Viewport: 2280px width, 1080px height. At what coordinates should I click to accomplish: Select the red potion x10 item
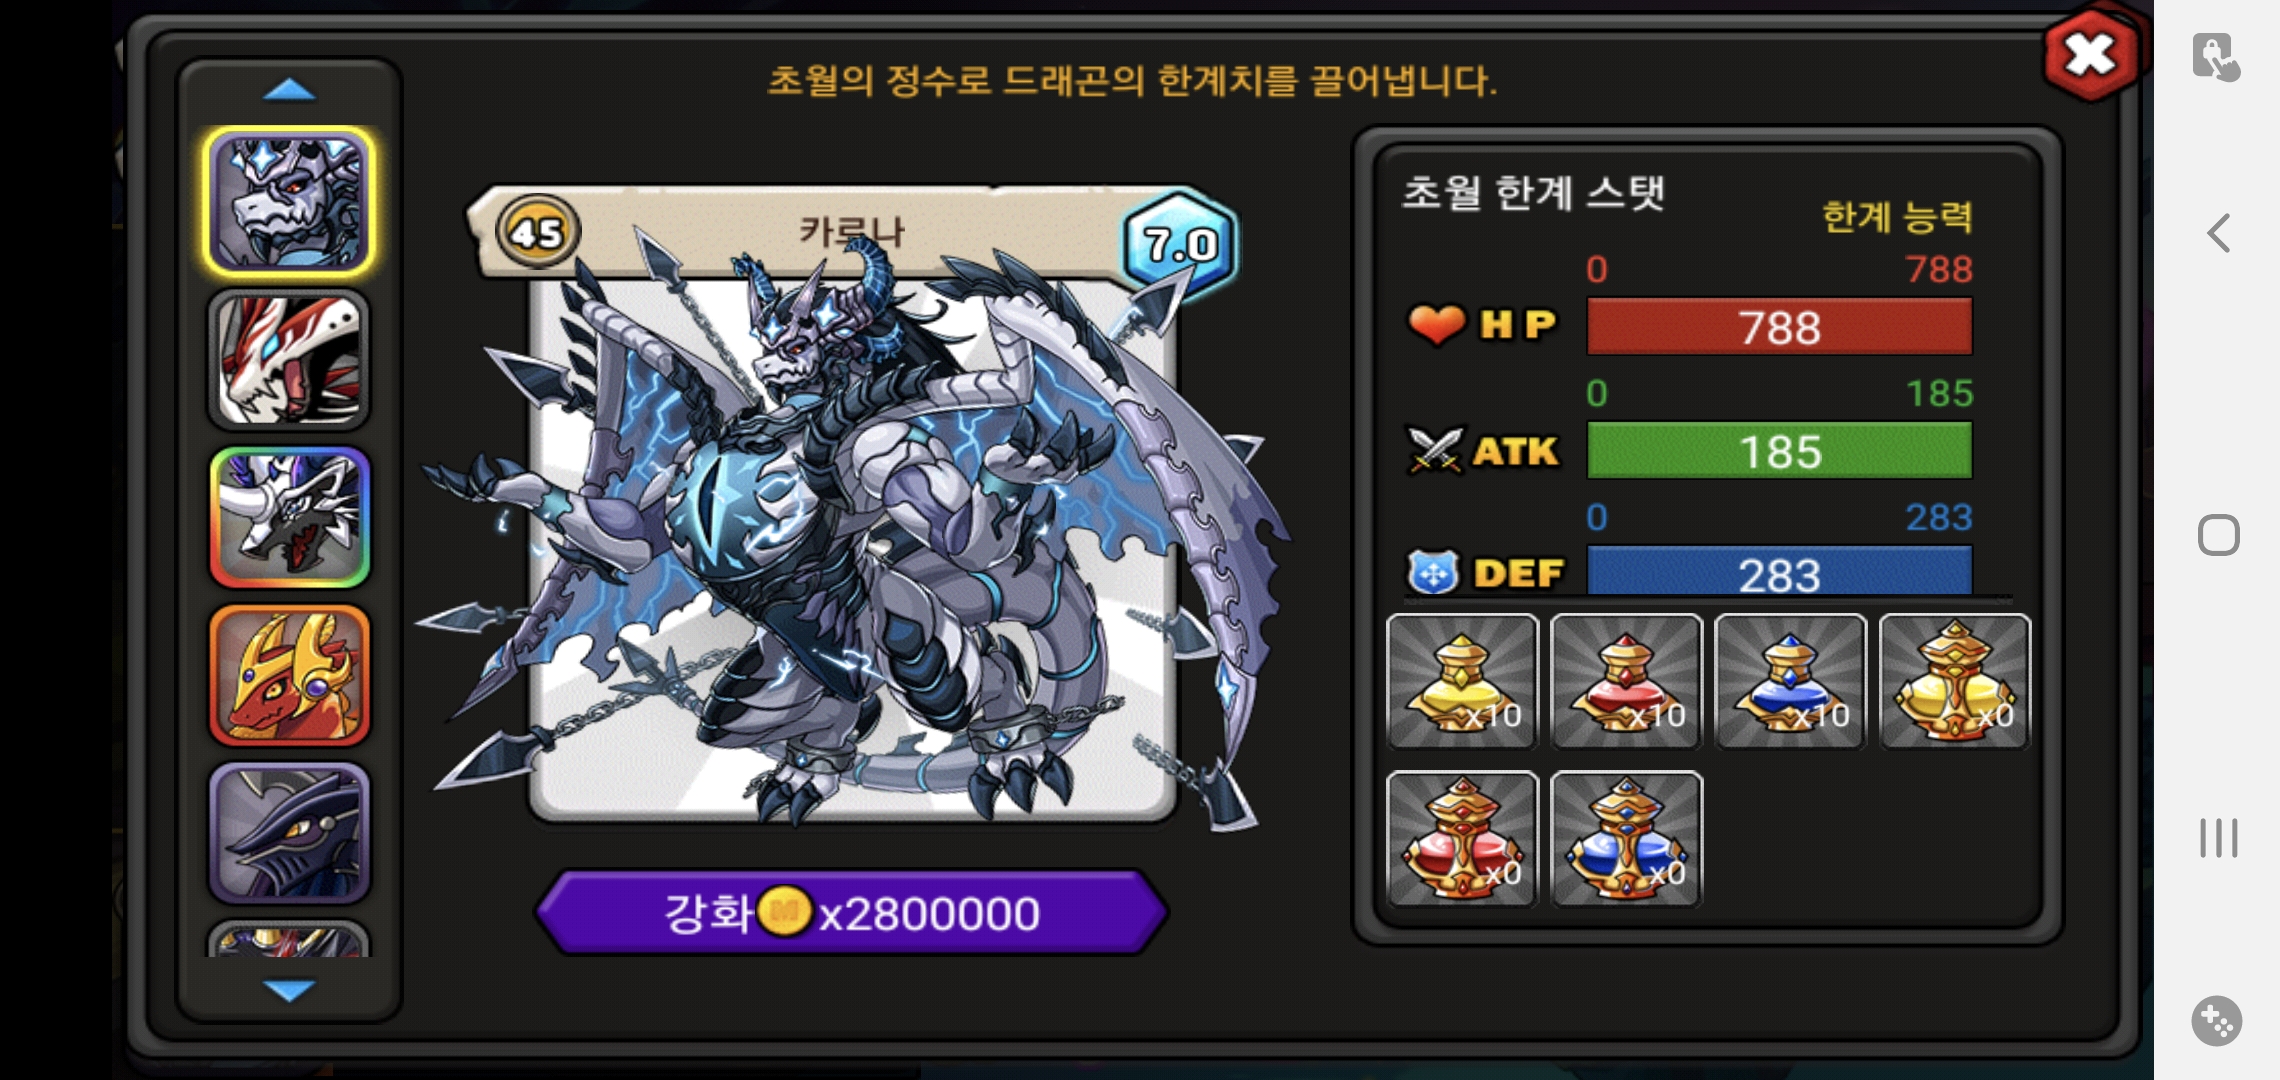(x=1626, y=681)
